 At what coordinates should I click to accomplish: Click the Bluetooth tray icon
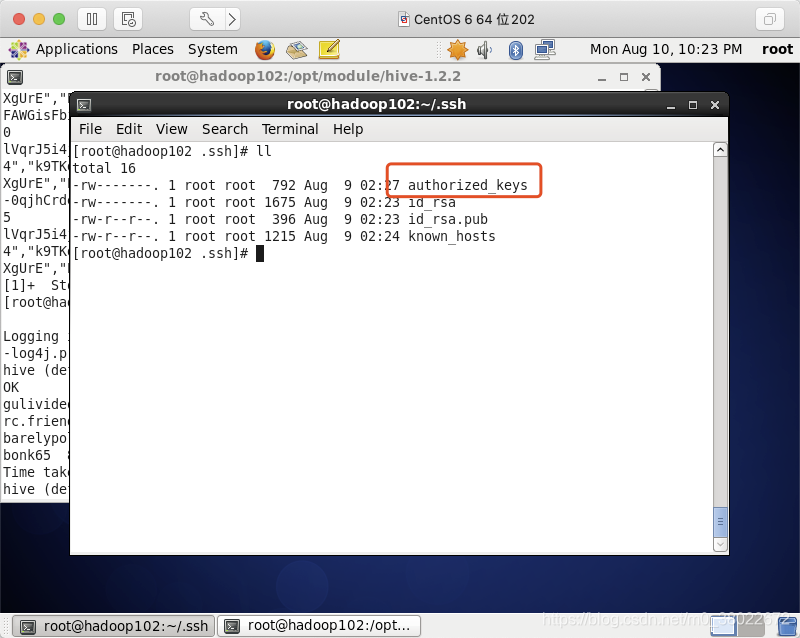tap(516, 50)
